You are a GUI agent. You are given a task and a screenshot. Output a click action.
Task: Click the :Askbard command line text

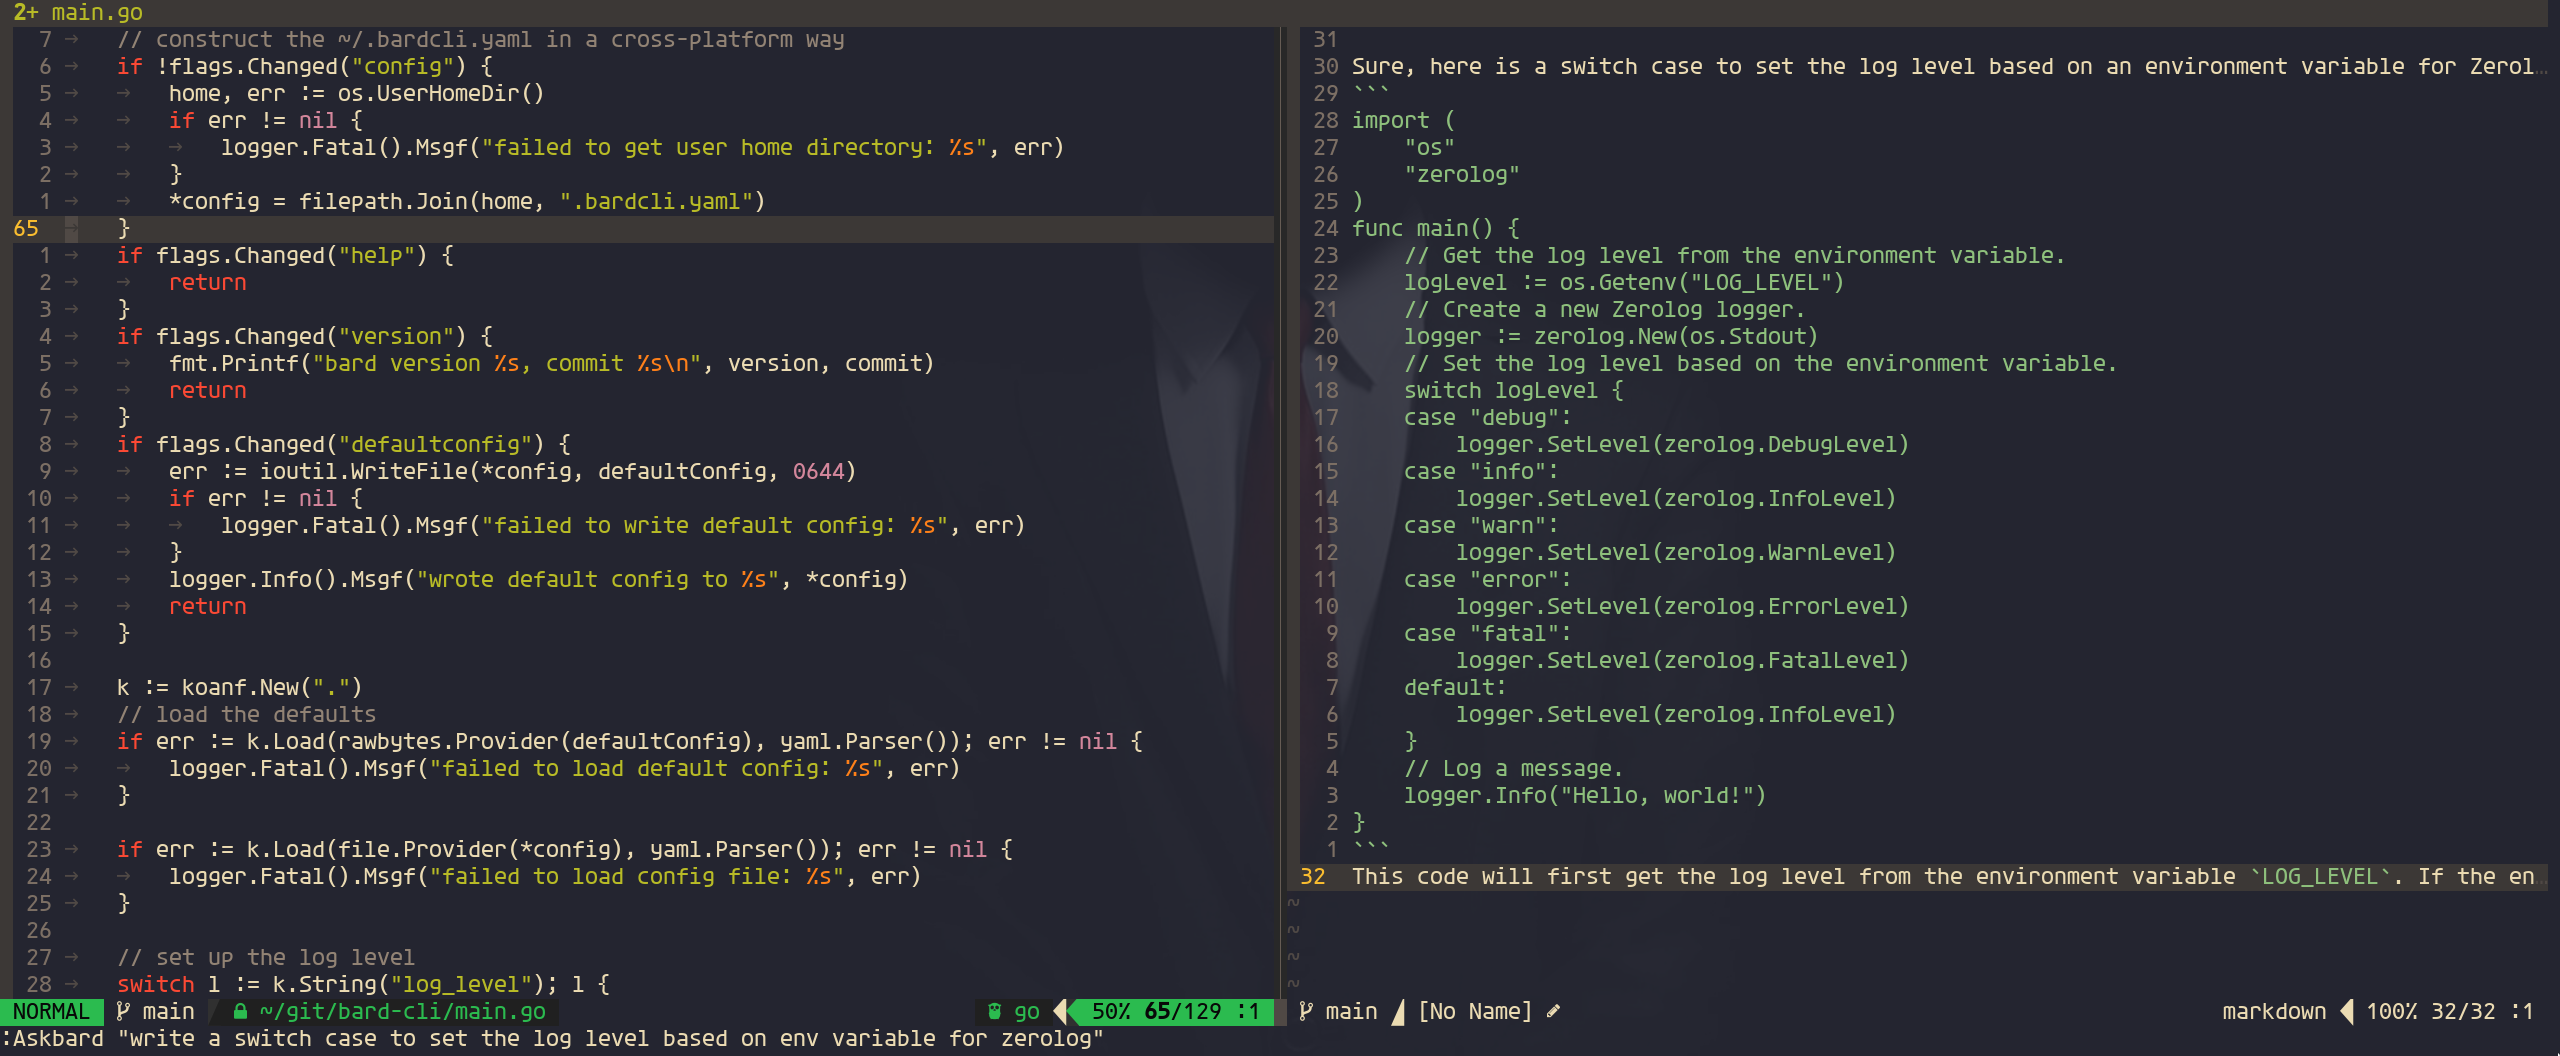coord(552,1038)
